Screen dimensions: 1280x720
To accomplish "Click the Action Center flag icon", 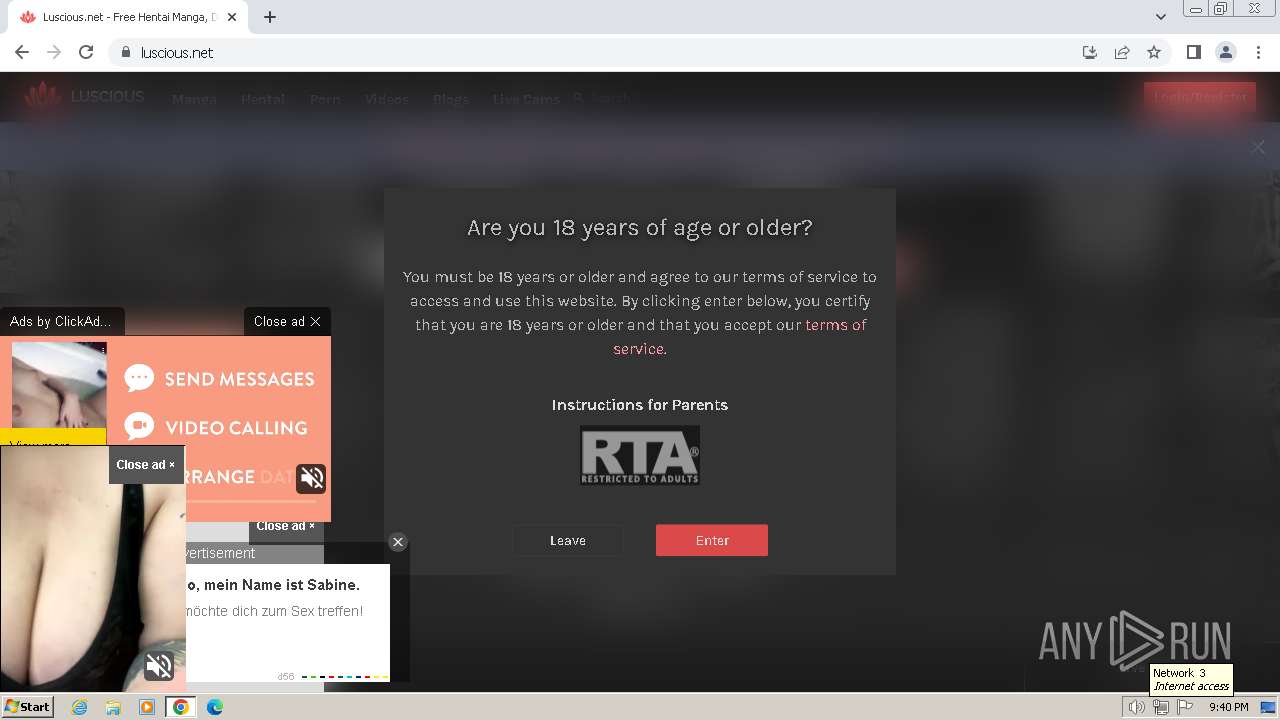I will click(1185, 707).
